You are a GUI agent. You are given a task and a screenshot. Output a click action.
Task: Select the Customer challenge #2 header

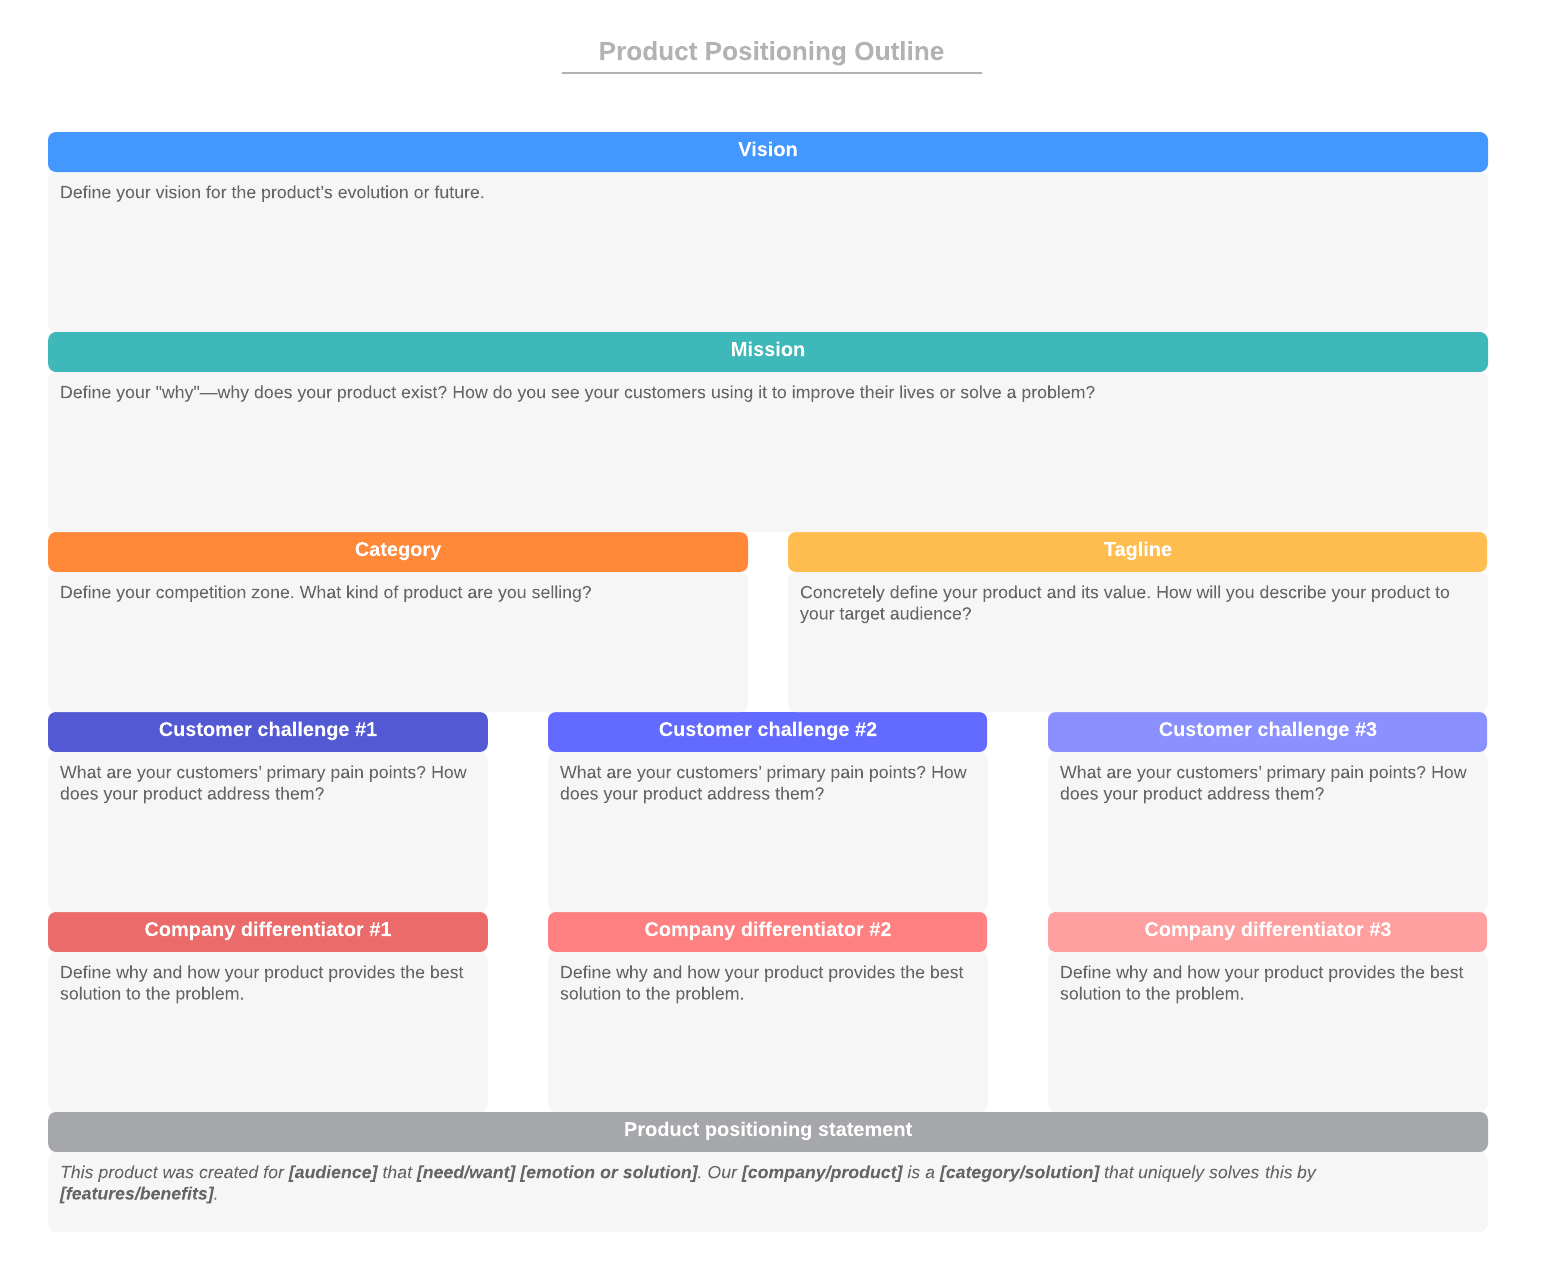[767, 731]
